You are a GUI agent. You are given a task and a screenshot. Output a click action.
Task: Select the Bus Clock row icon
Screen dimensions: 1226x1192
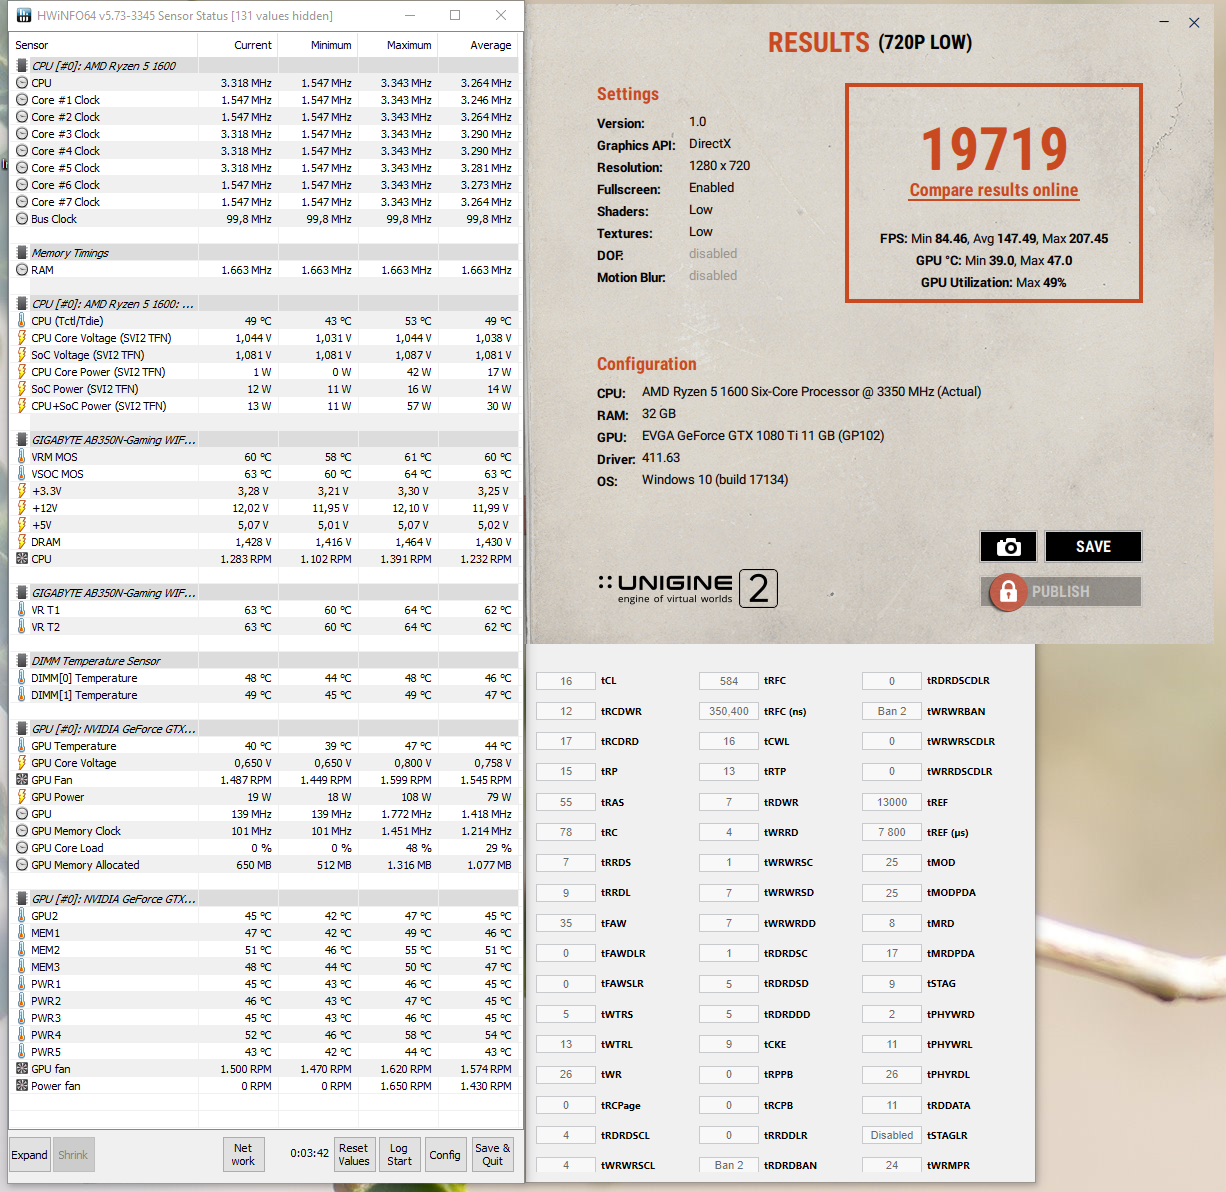(x=22, y=219)
